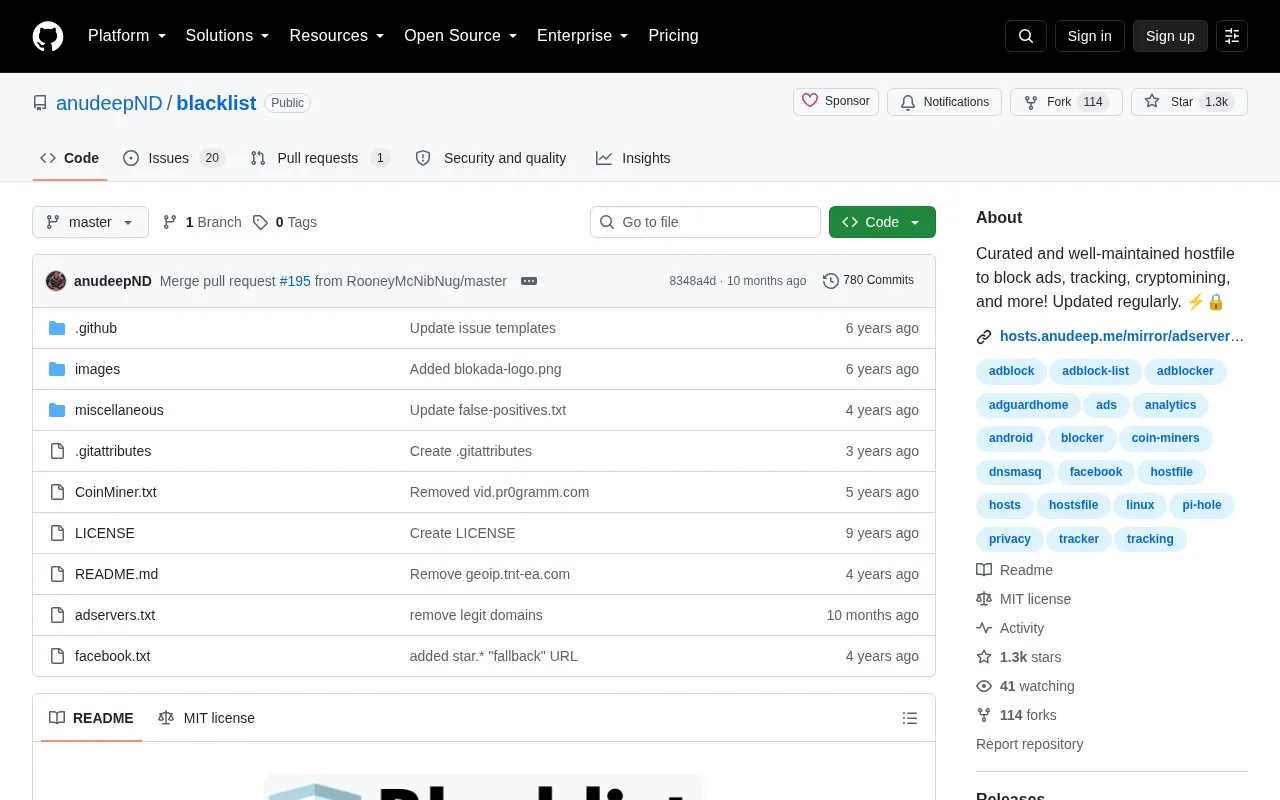Click Sign up button

(x=1170, y=36)
